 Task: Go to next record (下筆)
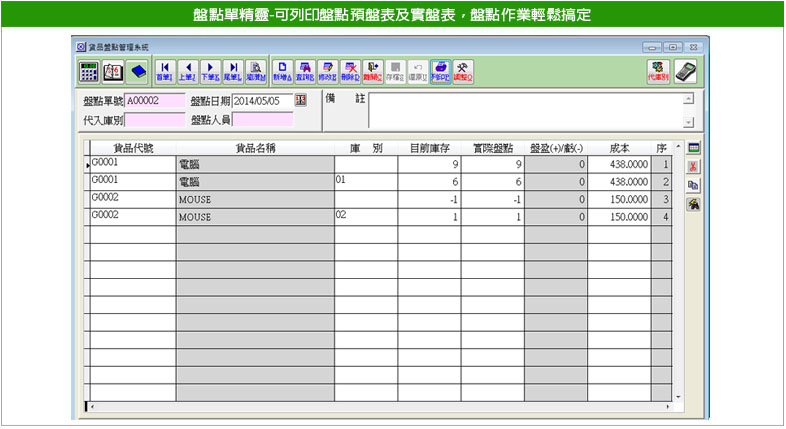[x=210, y=71]
